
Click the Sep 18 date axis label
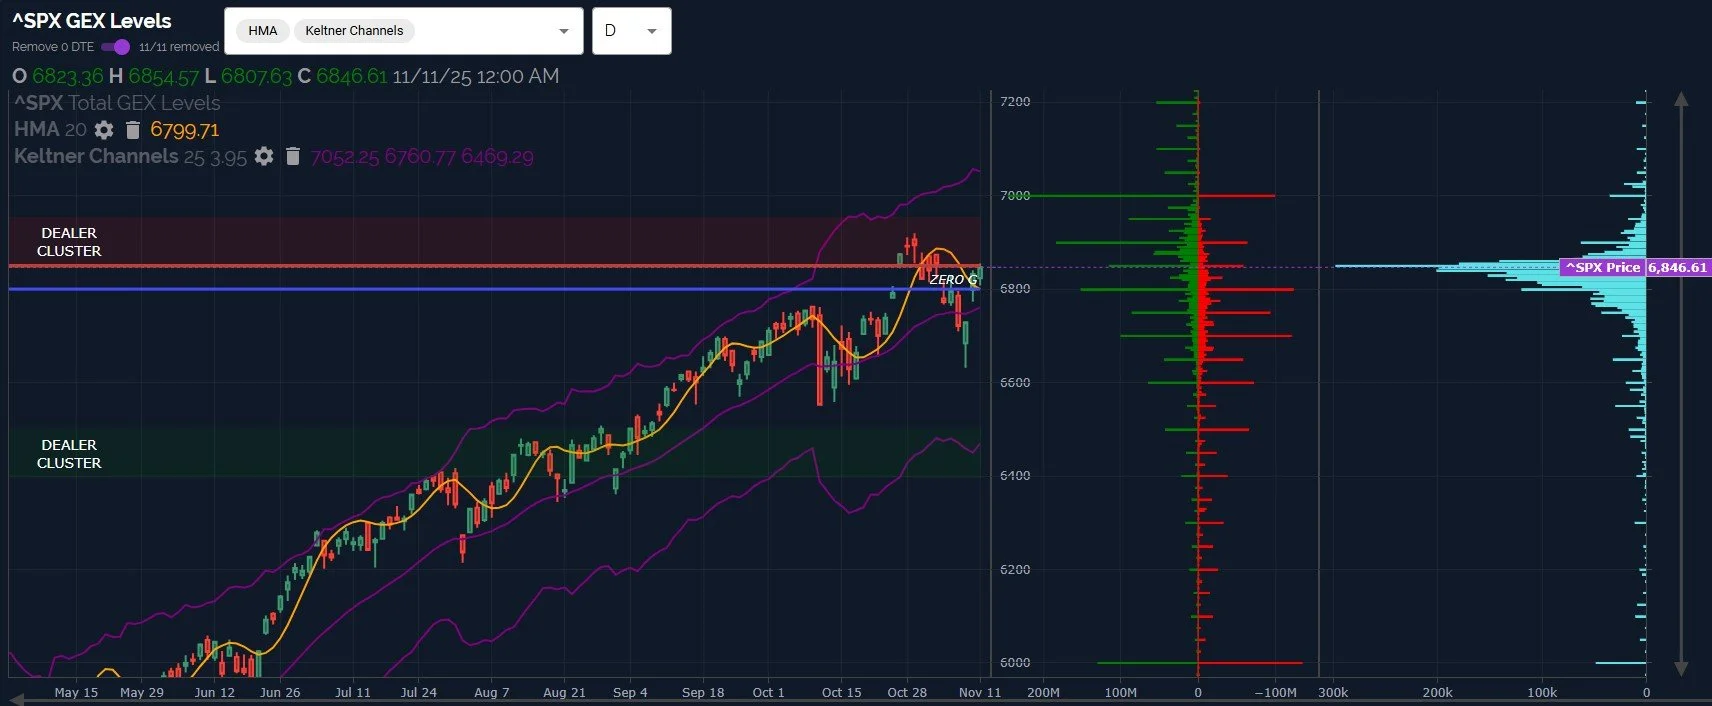click(x=703, y=692)
